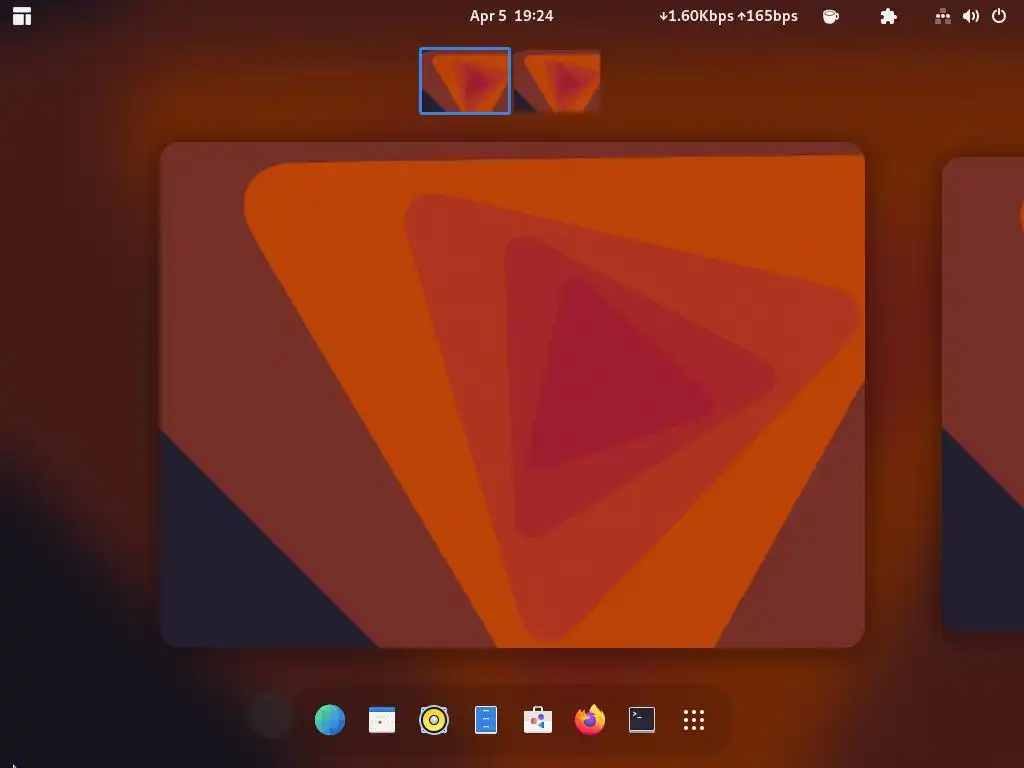The image size is (1024, 768).
Task: Launch the Software shopping bag app
Action: click(538, 720)
